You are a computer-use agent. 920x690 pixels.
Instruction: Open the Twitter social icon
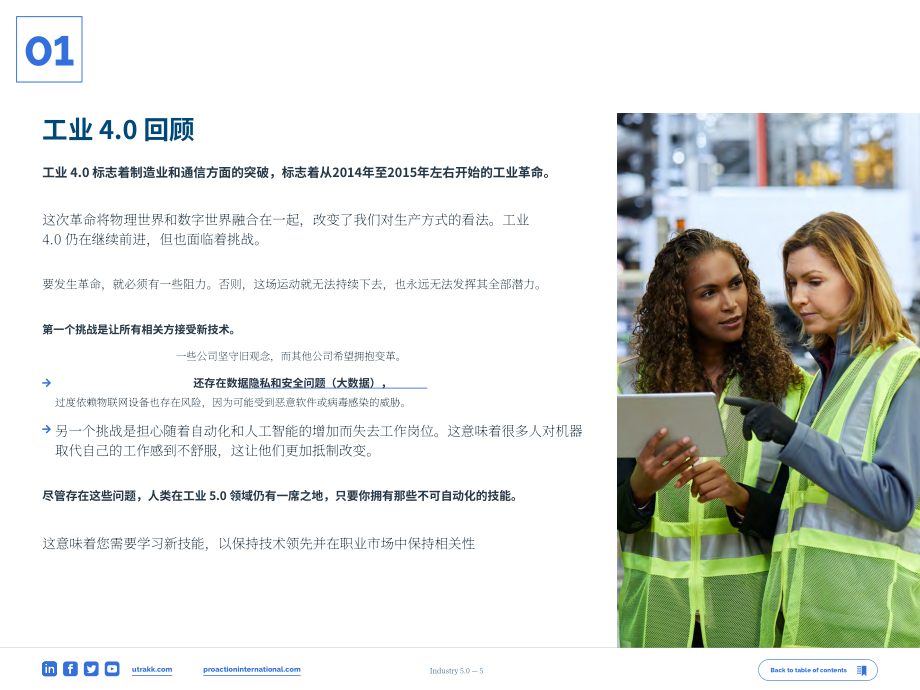(91, 669)
